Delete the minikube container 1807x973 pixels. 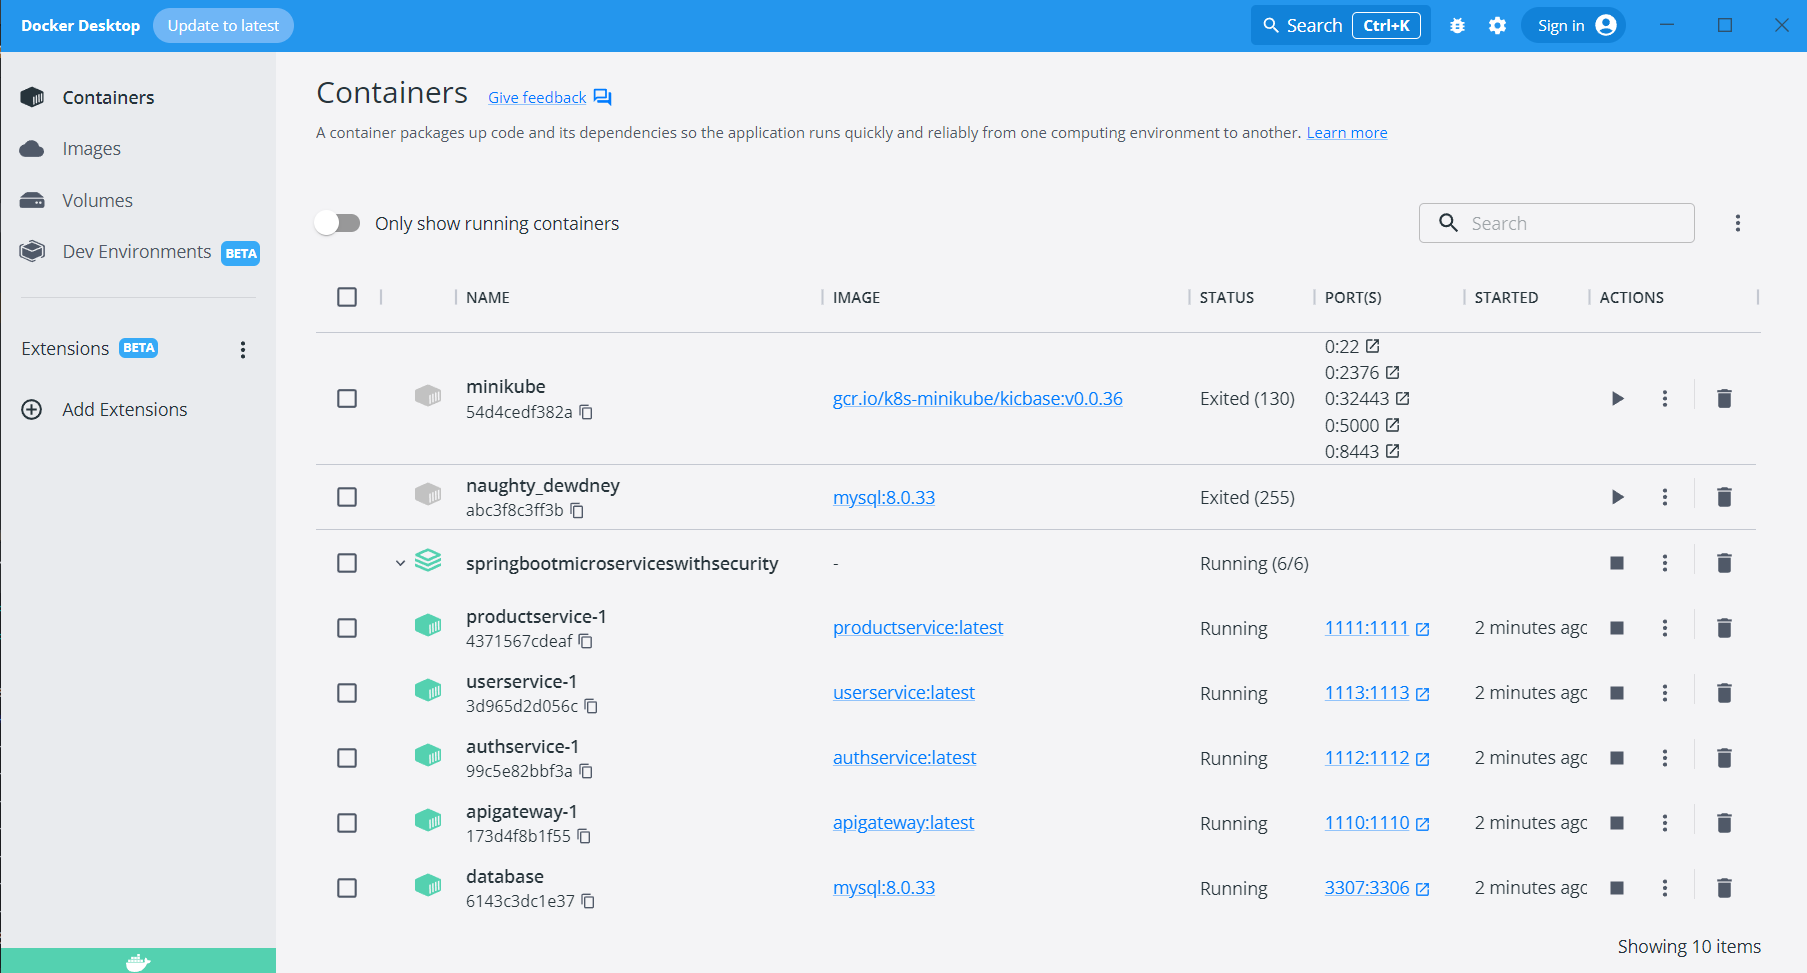pos(1724,398)
